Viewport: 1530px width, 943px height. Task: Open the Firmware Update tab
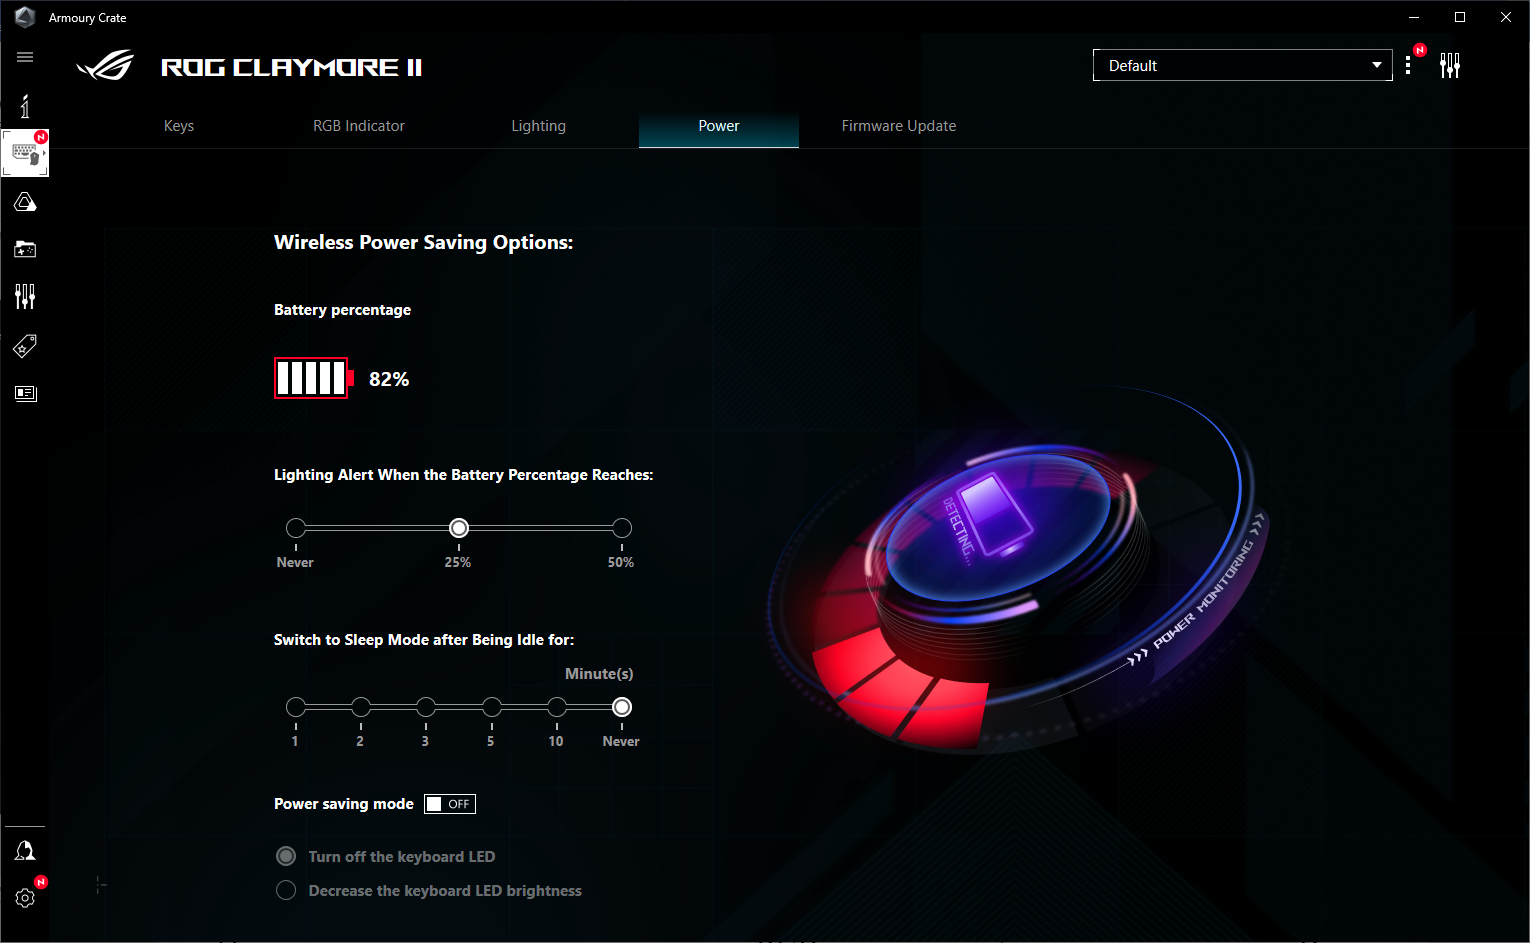point(899,126)
